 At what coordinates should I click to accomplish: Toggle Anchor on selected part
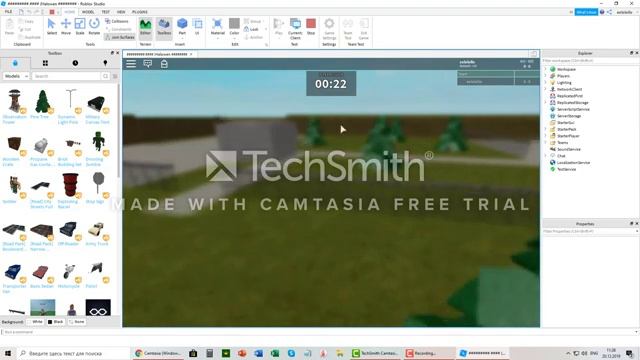point(253,37)
